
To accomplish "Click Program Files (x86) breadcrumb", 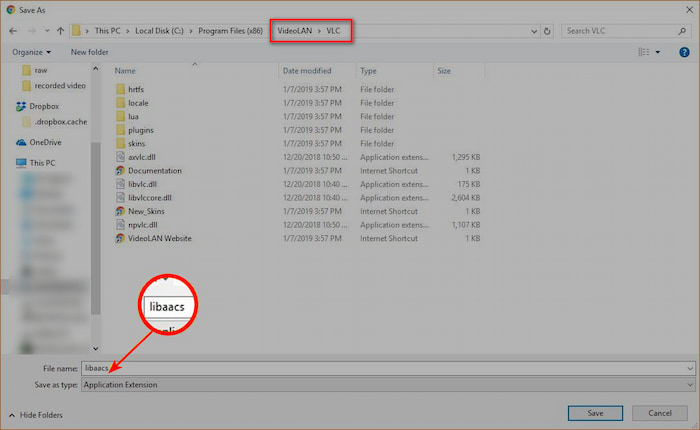I will coord(230,31).
